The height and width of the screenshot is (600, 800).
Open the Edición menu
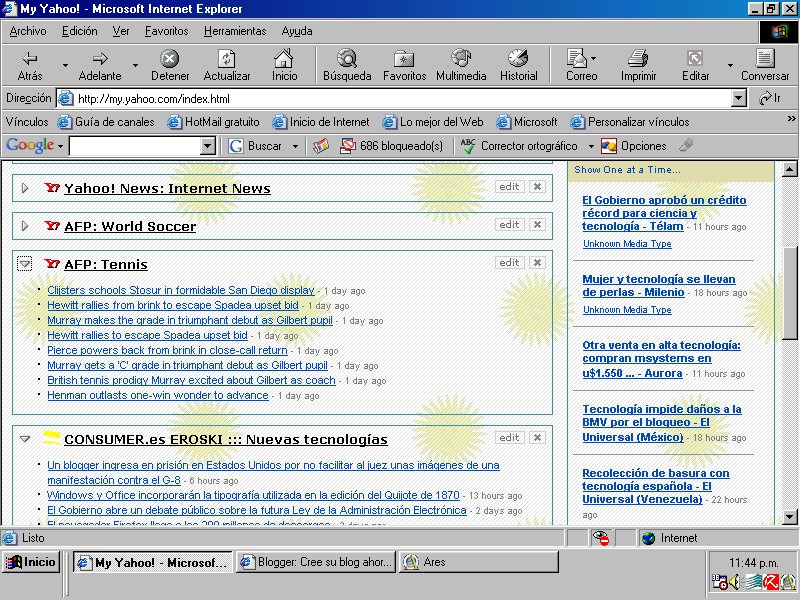[x=80, y=31]
